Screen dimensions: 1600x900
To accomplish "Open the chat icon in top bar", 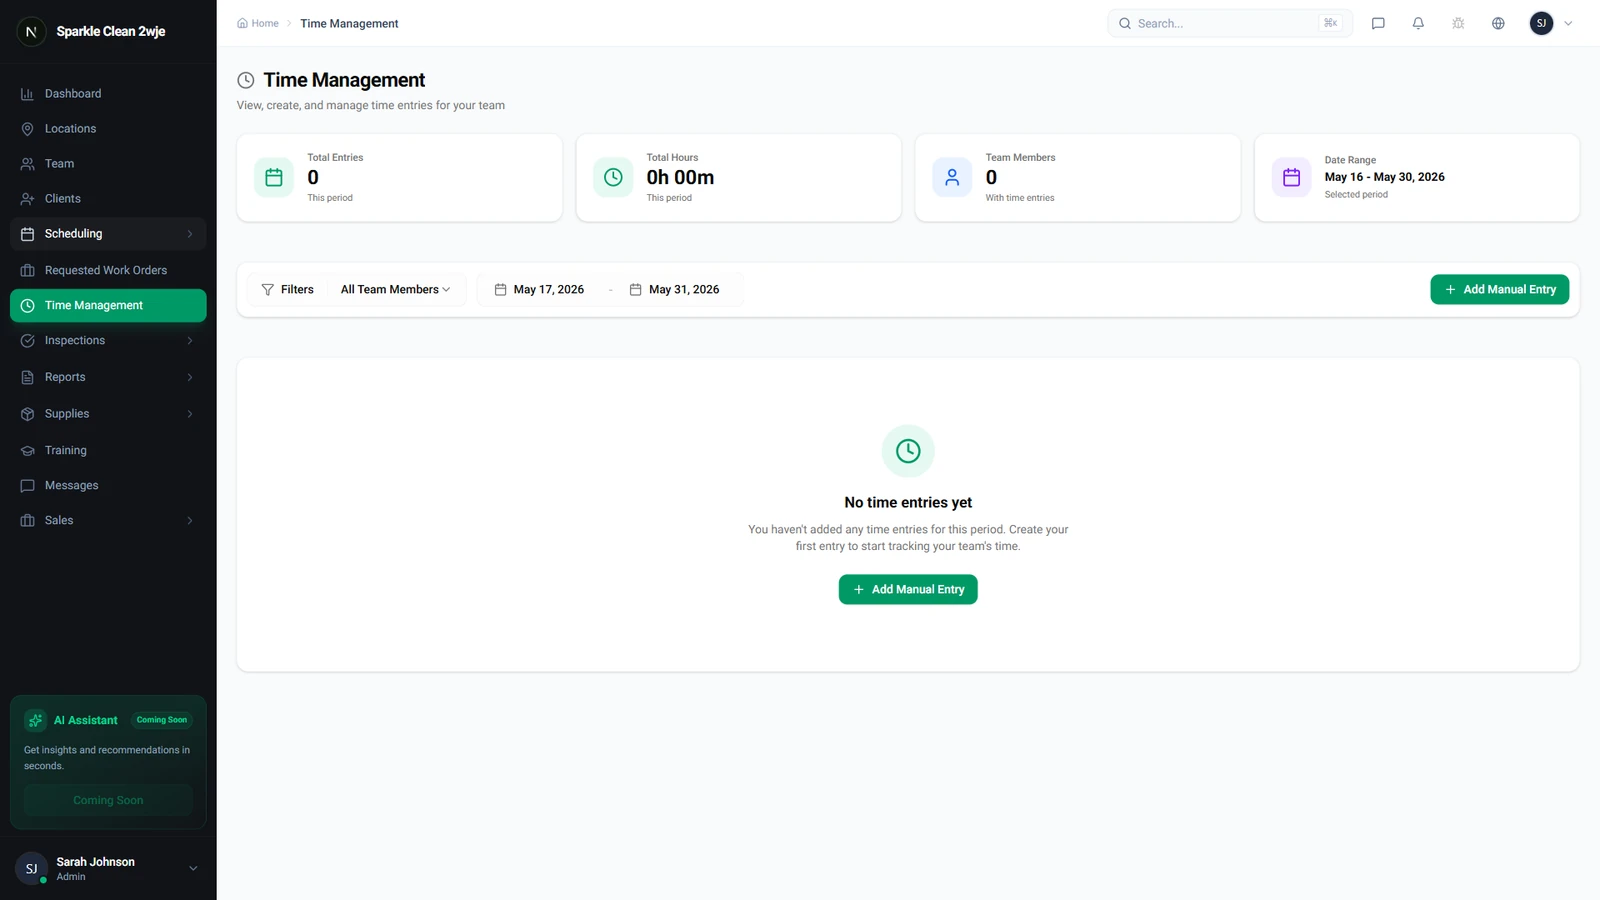I will click(x=1378, y=23).
